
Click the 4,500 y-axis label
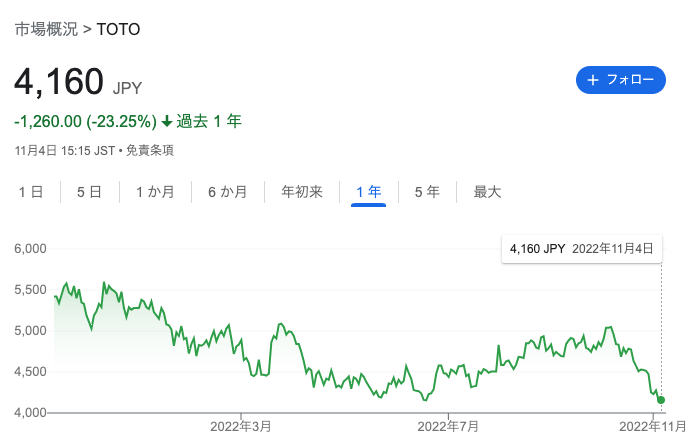[x=30, y=372]
